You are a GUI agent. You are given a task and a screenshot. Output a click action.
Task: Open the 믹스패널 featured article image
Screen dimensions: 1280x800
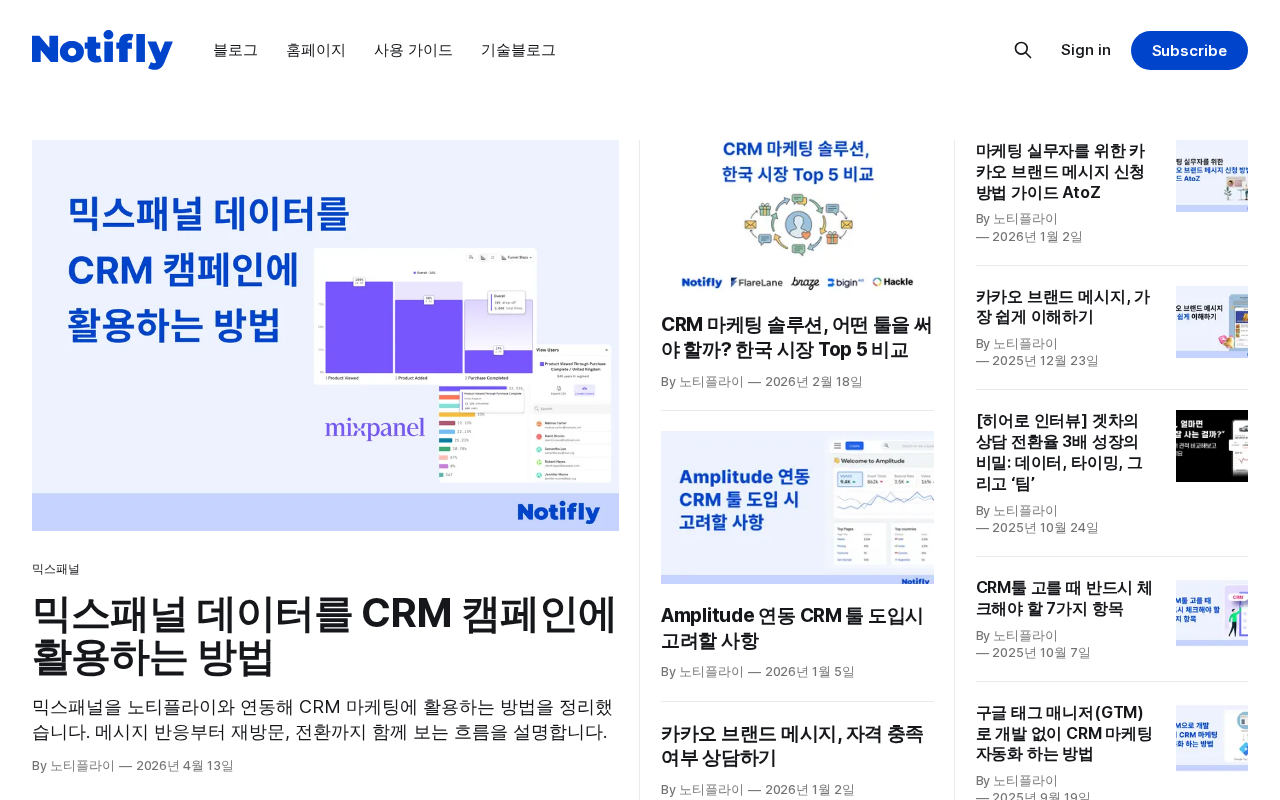pos(325,335)
